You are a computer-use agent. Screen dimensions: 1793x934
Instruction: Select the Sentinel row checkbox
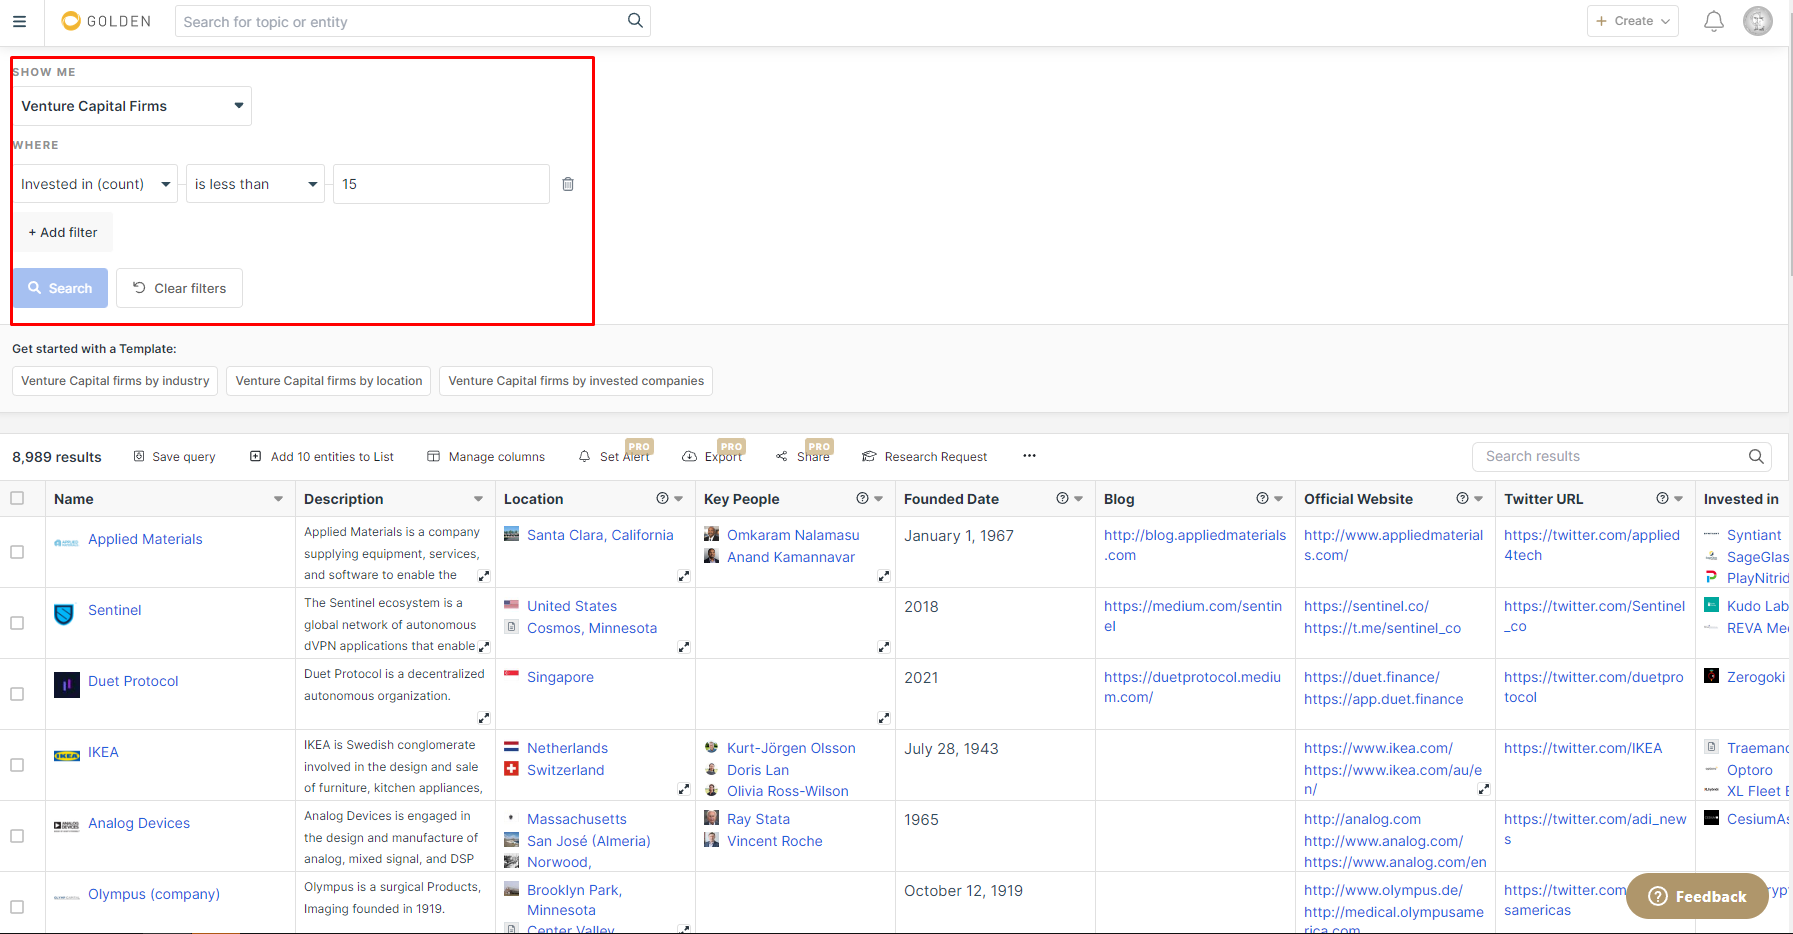click(17, 623)
